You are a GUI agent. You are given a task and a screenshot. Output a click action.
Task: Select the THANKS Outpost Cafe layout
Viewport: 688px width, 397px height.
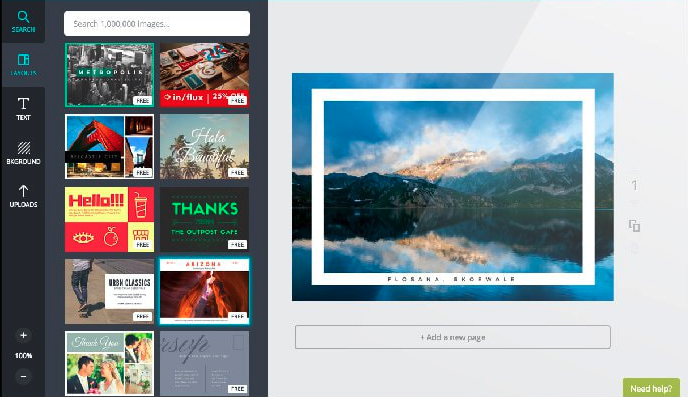click(x=204, y=219)
